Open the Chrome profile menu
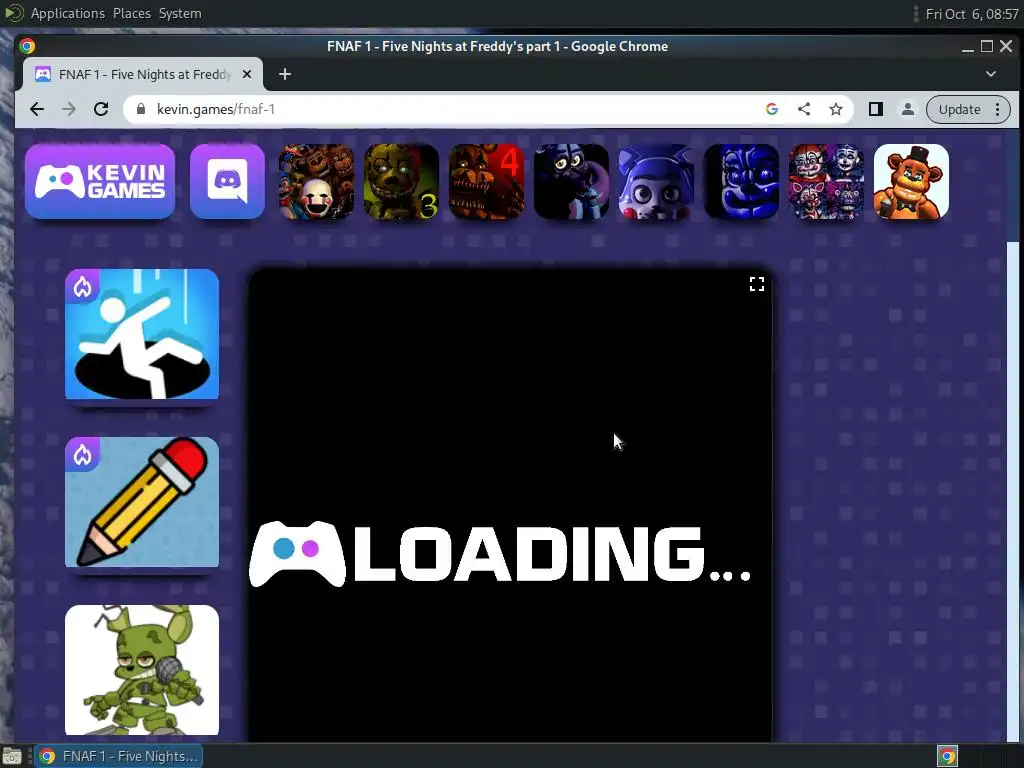 pyautogui.click(x=908, y=109)
